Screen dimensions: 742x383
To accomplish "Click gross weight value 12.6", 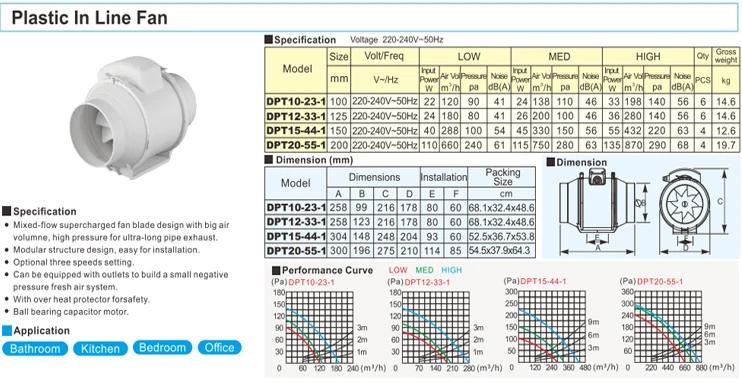I will pyautogui.click(x=725, y=131).
